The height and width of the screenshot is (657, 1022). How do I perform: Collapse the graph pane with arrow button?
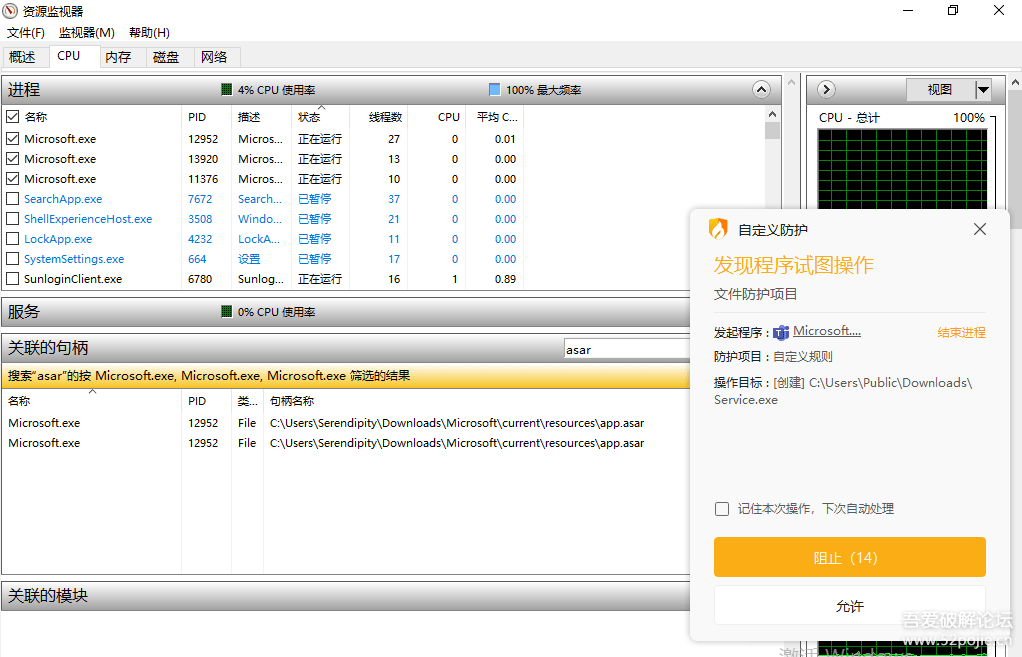826,89
